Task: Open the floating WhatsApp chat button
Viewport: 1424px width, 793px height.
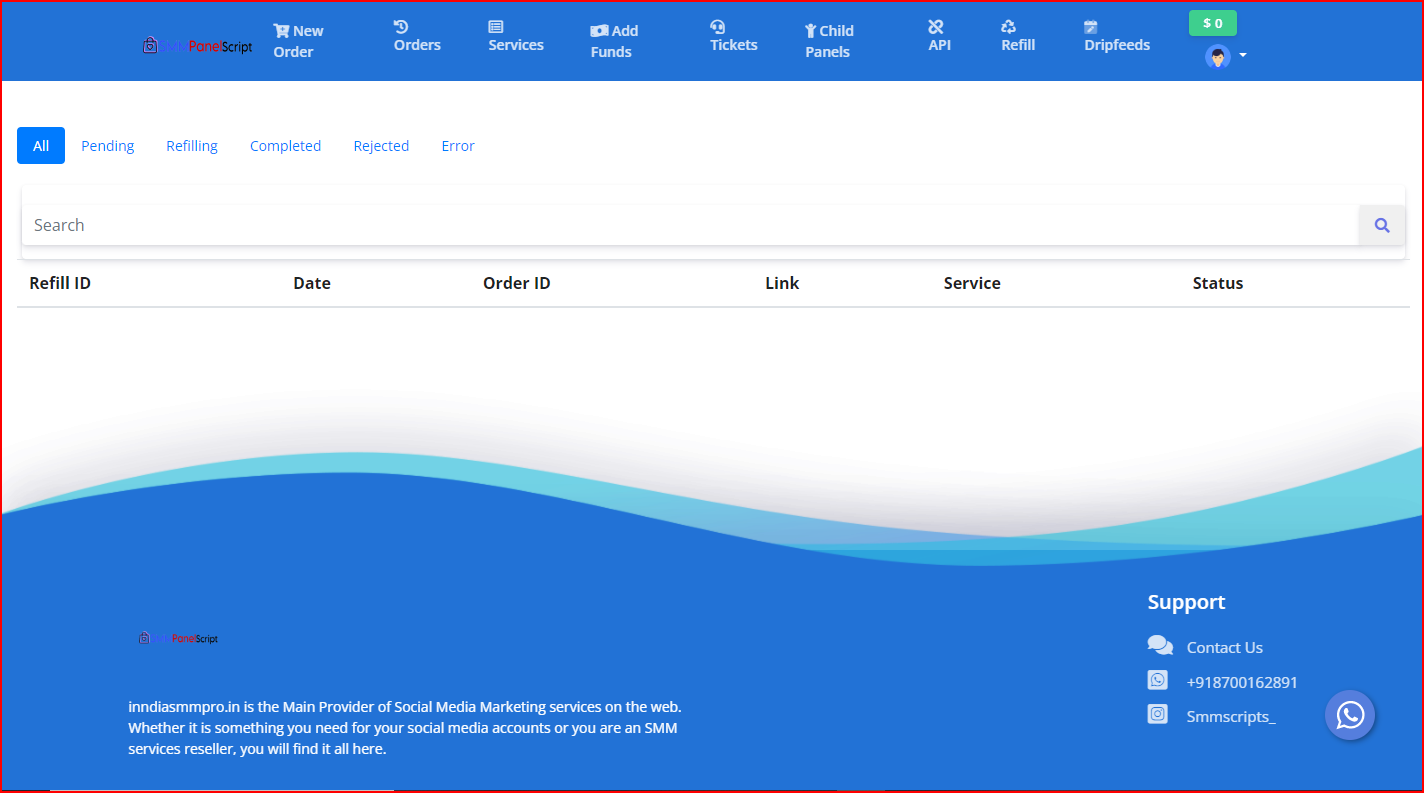Action: [1350, 715]
